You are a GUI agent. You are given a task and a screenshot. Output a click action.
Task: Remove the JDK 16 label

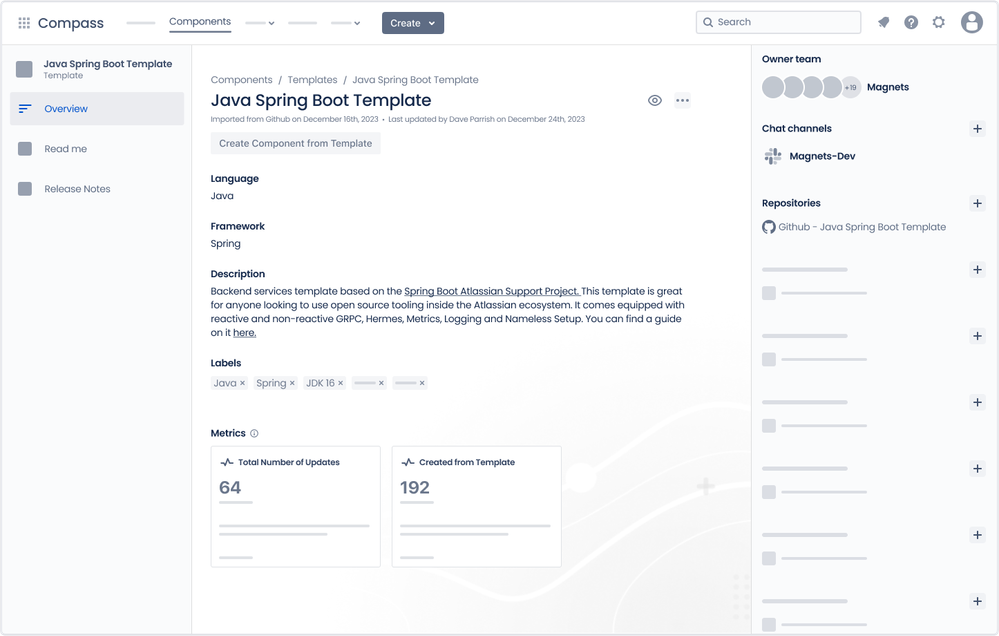(x=340, y=384)
